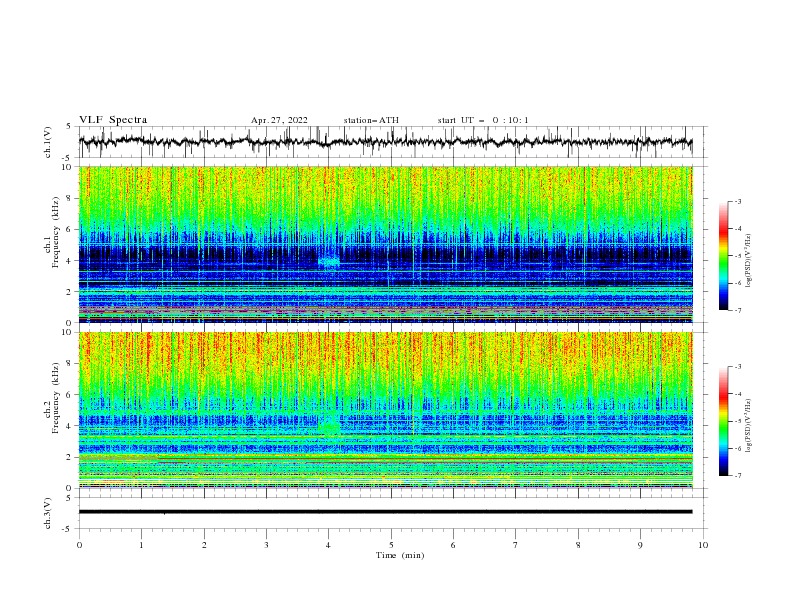
Task: Click the flat black ch.3 voltage trace
Action: click(385, 512)
